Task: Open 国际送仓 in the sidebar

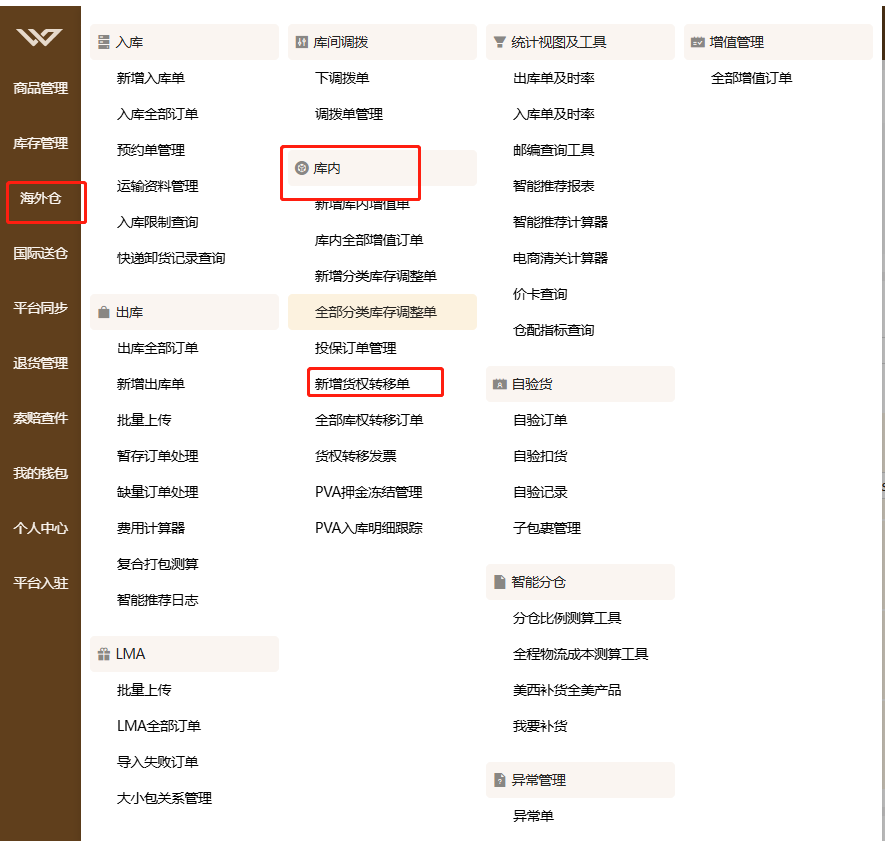Action: click(41, 253)
